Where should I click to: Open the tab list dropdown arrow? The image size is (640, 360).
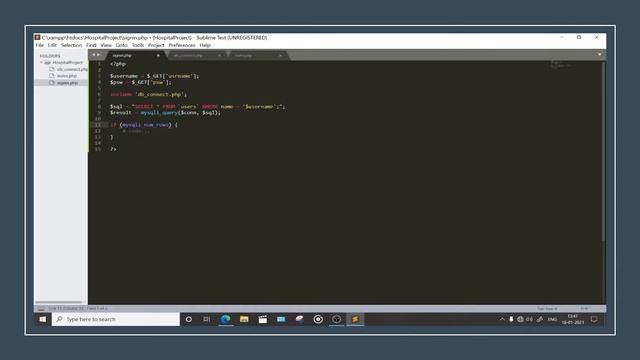[600, 55]
